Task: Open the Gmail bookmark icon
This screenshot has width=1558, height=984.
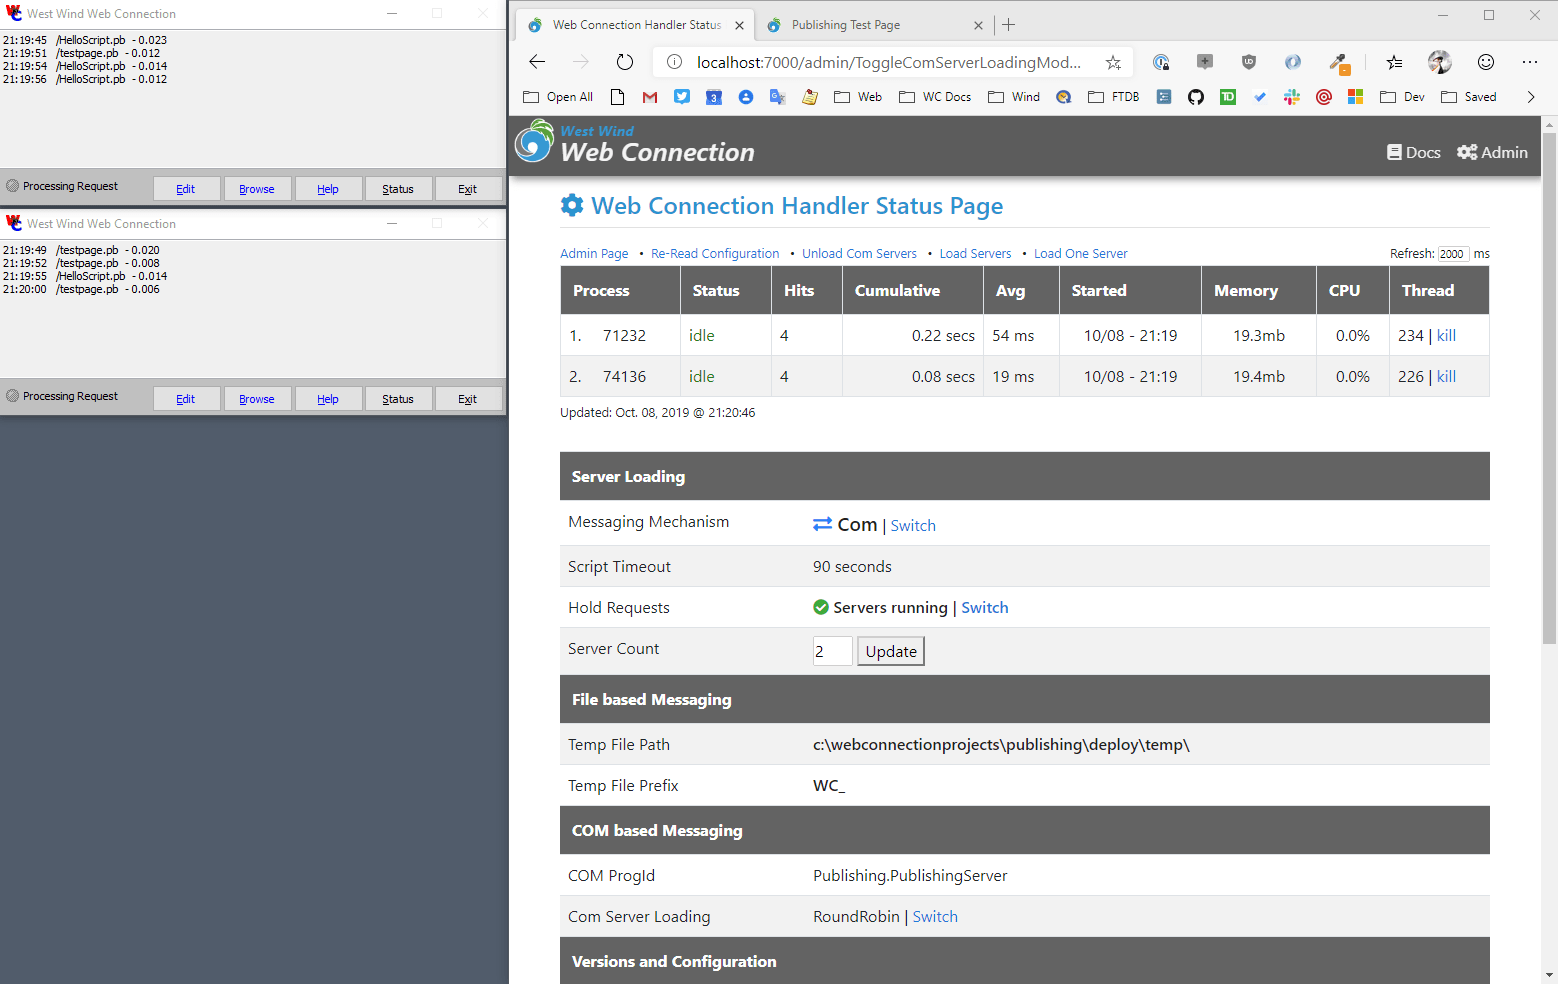Action: [650, 97]
